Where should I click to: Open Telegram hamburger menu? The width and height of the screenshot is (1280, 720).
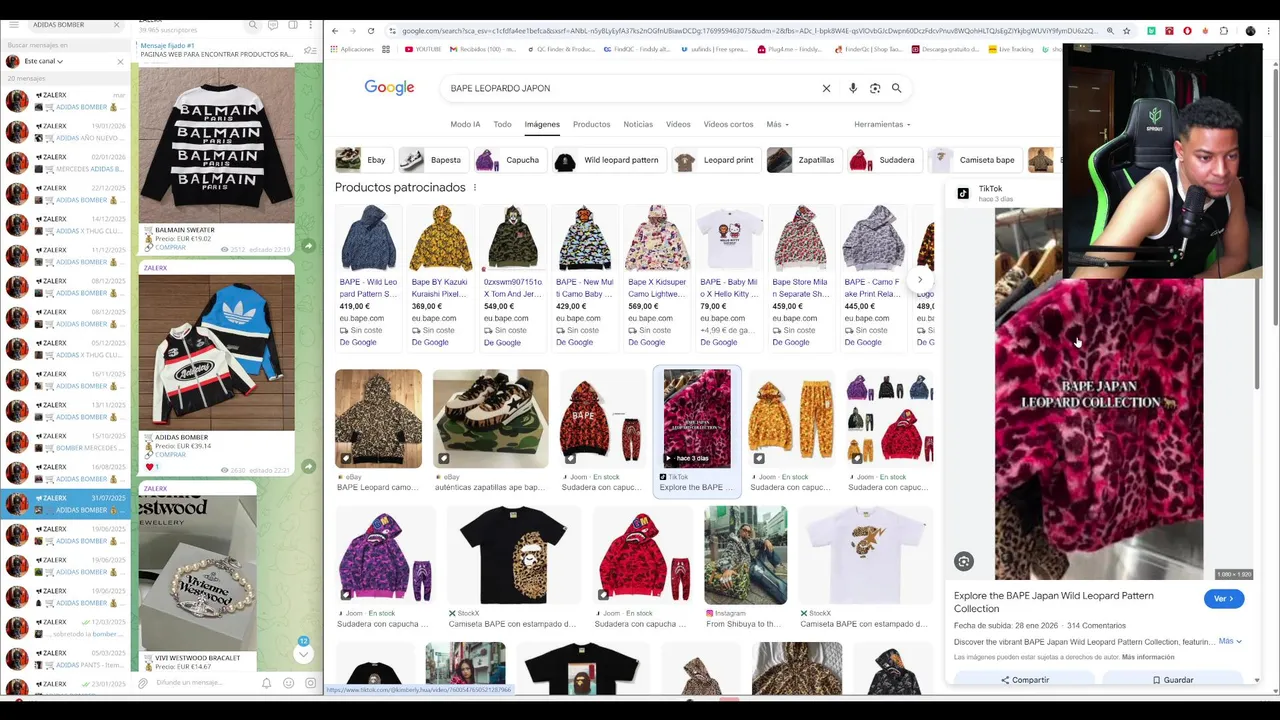point(12,24)
